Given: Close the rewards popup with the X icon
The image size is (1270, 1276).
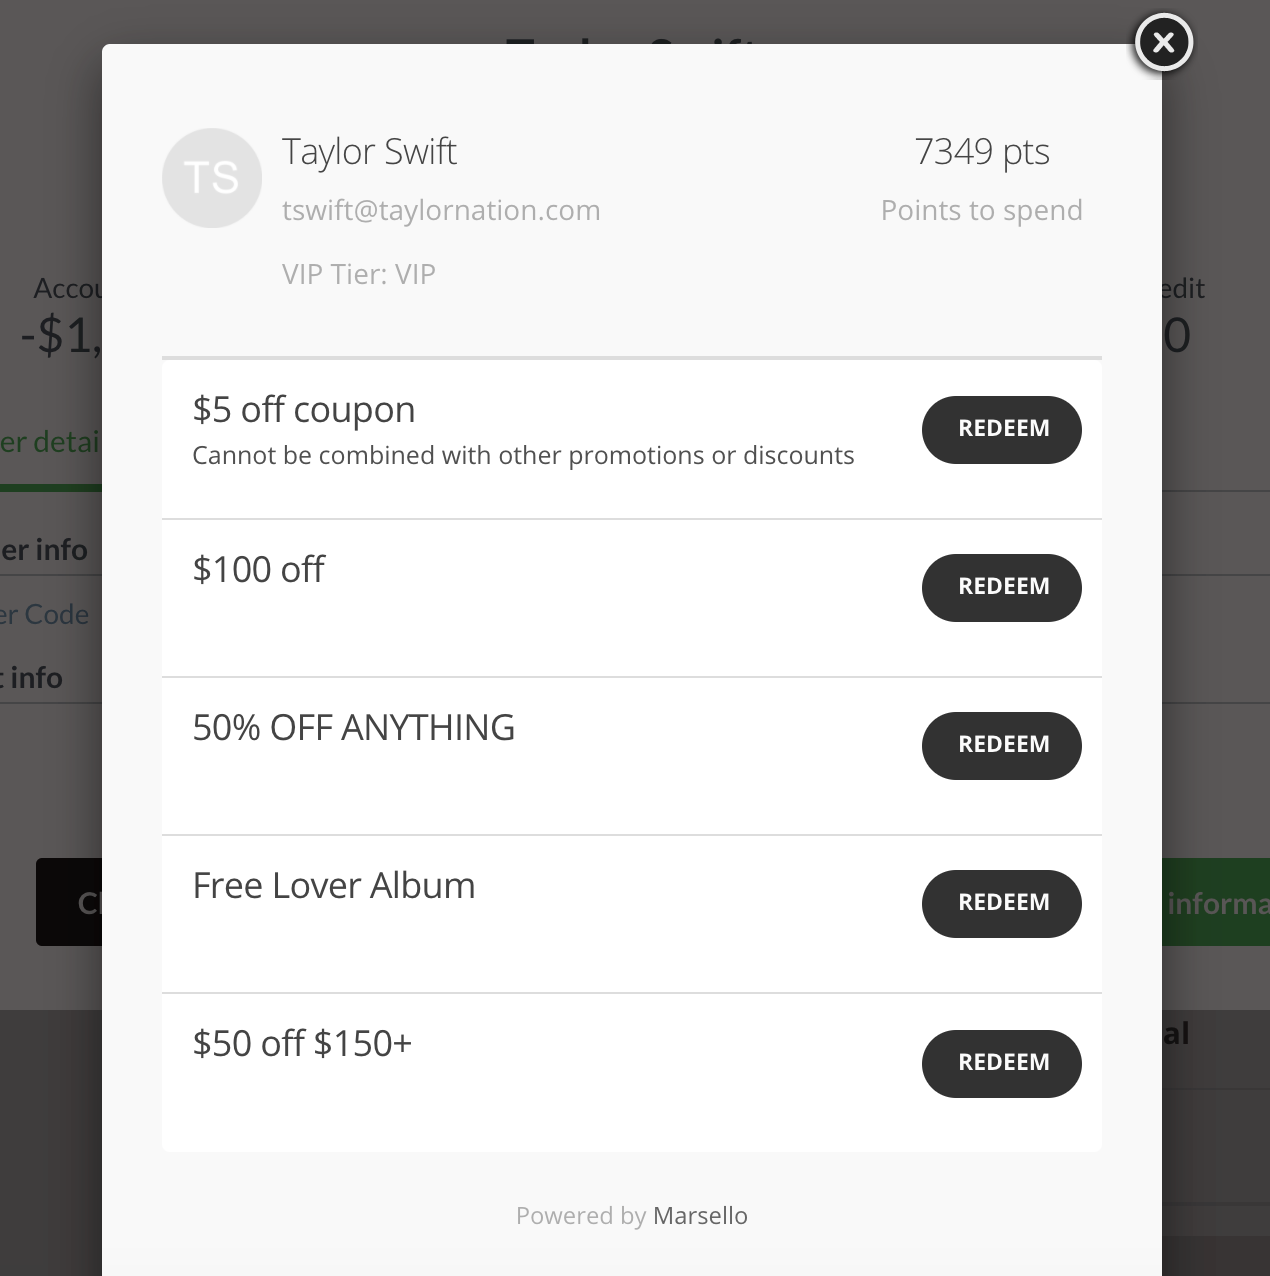Looking at the screenshot, I should pos(1163,43).
